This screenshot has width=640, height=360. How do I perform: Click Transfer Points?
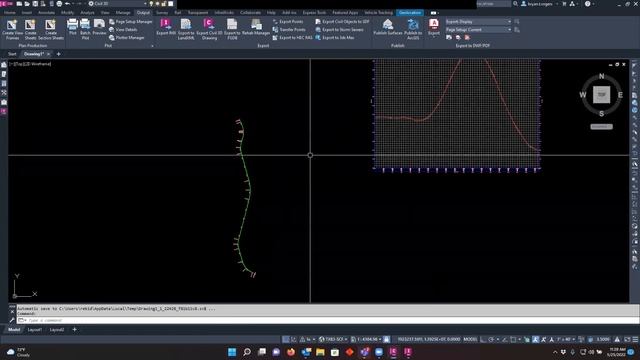click(x=289, y=30)
